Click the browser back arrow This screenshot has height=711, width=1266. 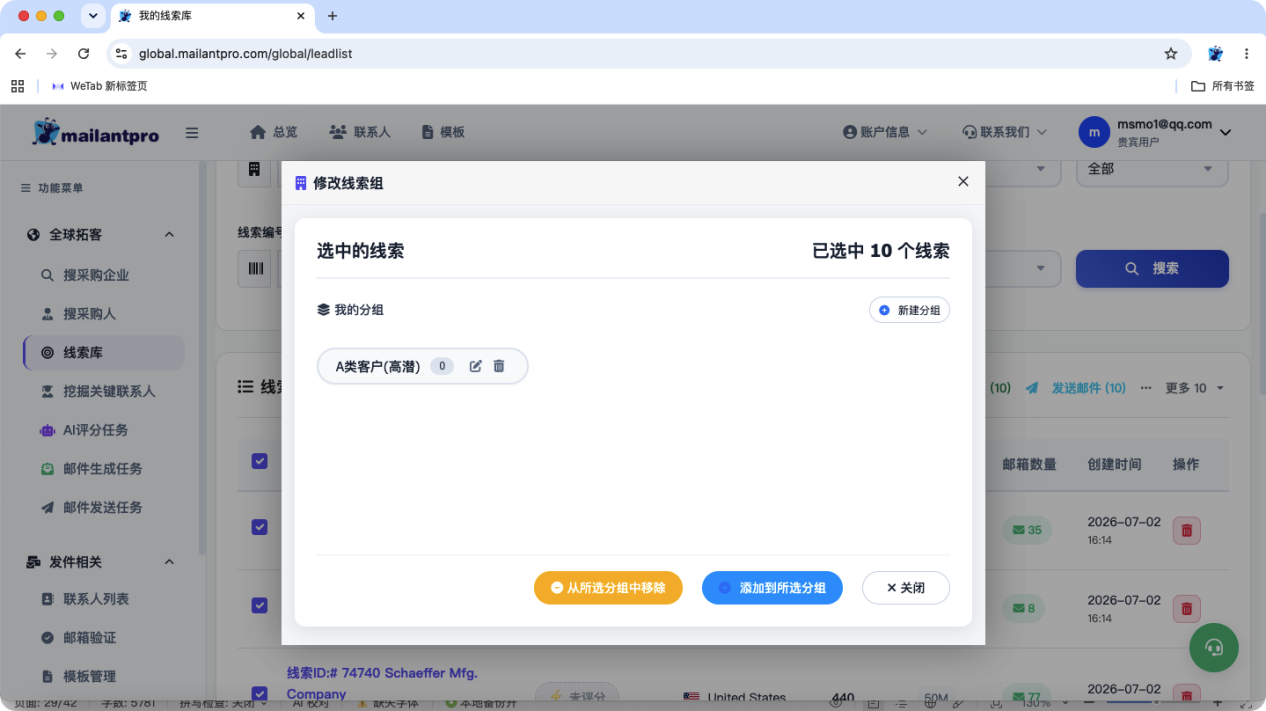click(21, 54)
